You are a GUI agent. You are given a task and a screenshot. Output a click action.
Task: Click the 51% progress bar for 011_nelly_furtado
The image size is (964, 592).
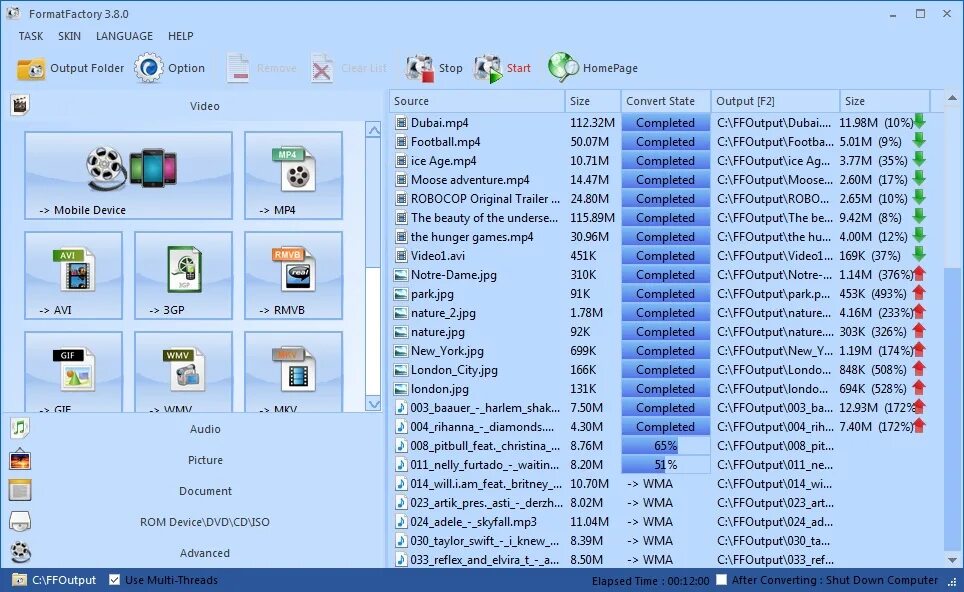[x=666, y=465]
